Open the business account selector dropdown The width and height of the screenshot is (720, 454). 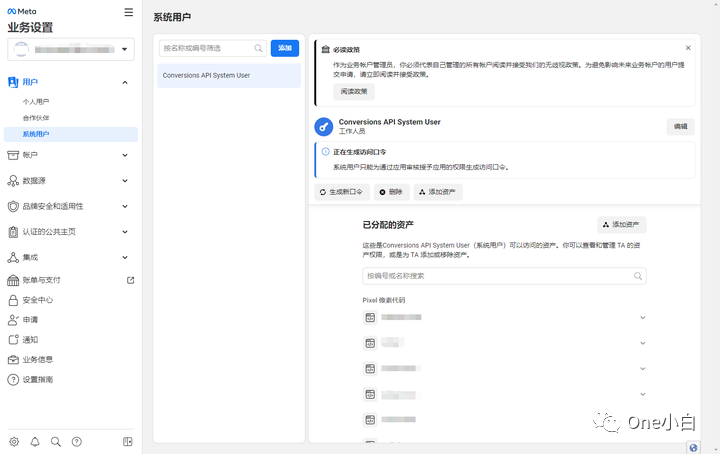[x=71, y=49]
